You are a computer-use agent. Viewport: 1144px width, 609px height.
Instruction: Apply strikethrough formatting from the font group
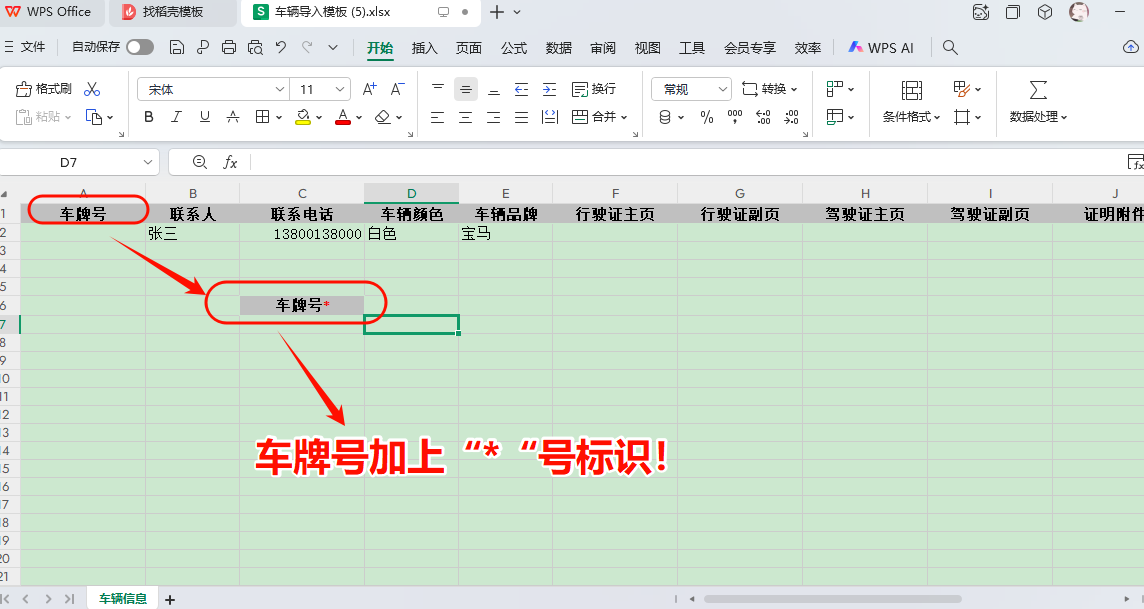(232, 117)
